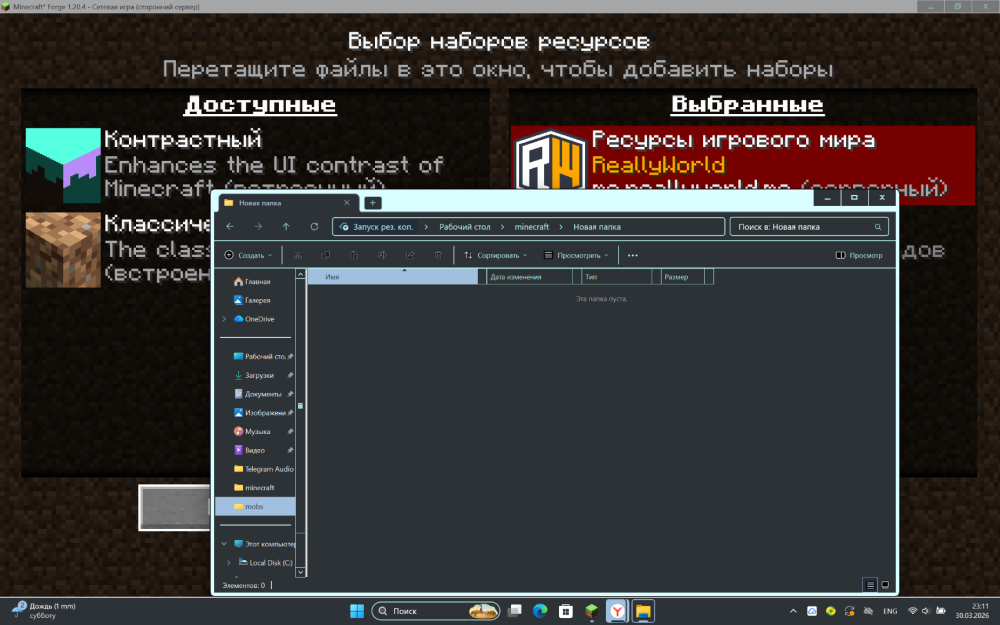Expand breadcrumb chevron after minecraft
This screenshot has width=1000, height=625.
coord(561,227)
